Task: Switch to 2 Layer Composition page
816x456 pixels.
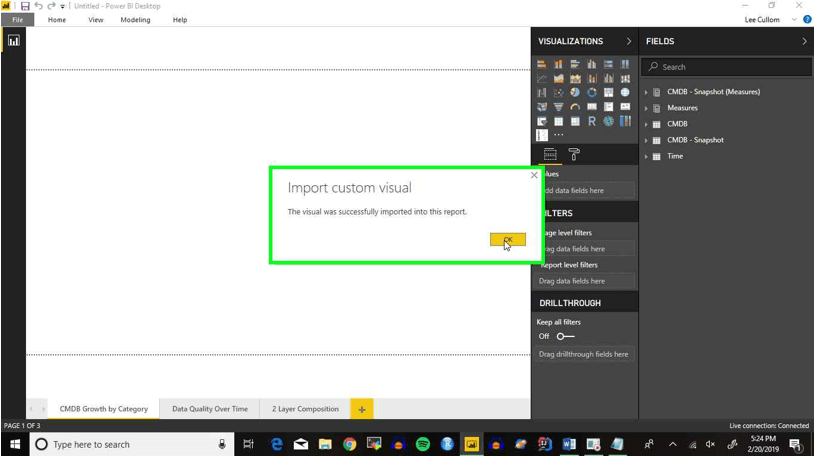Action: coord(305,409)
